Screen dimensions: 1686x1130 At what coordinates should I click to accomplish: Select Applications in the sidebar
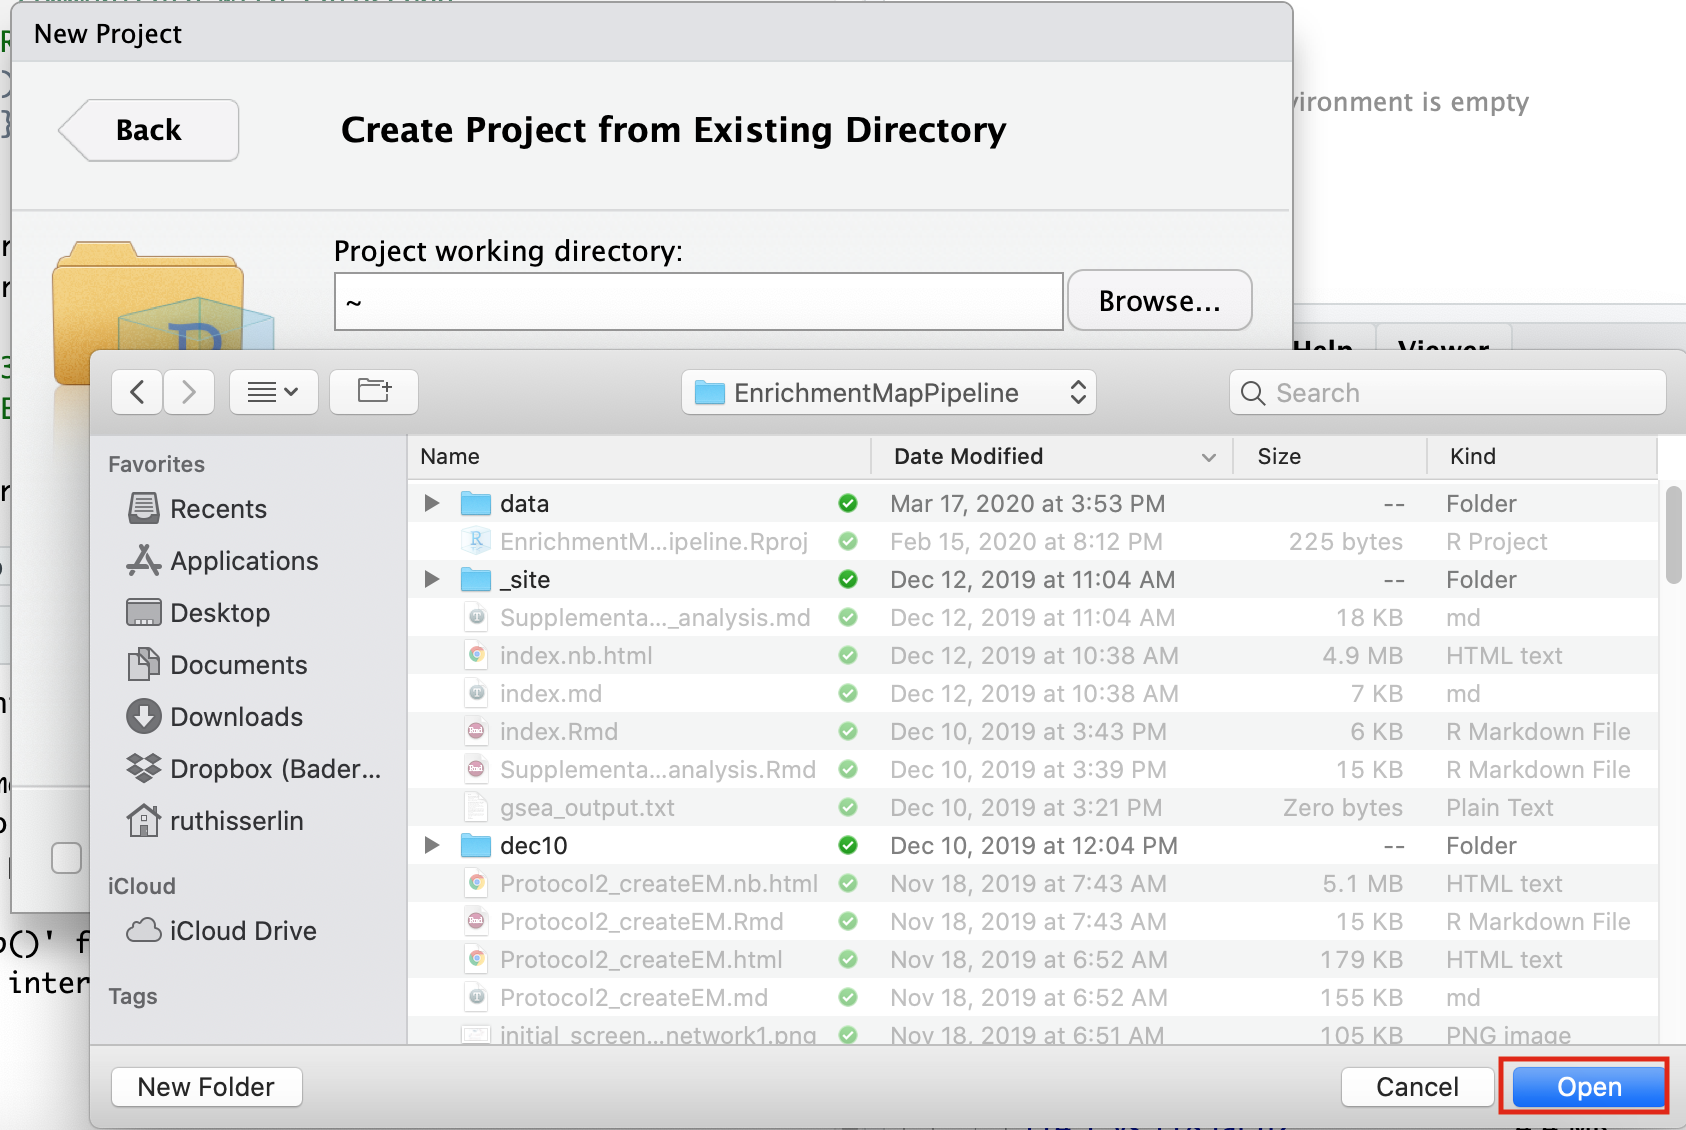244,561
